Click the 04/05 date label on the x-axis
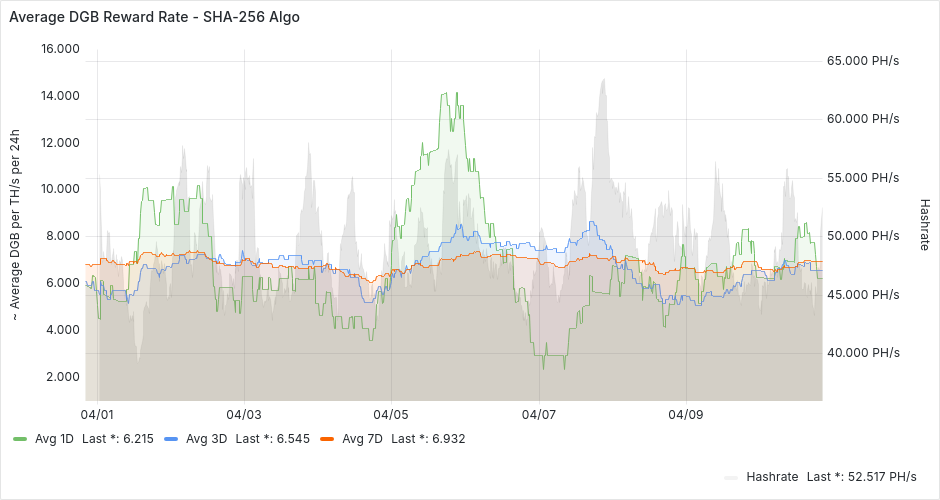The image size is (940, 500). coord(391,413)
